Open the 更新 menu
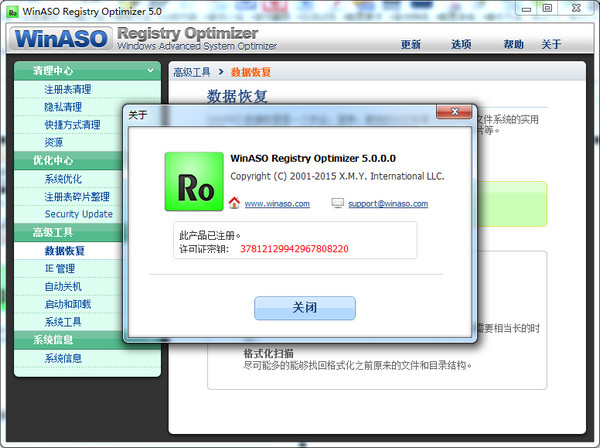The image size is (600, 448). [x=411, y=44]
